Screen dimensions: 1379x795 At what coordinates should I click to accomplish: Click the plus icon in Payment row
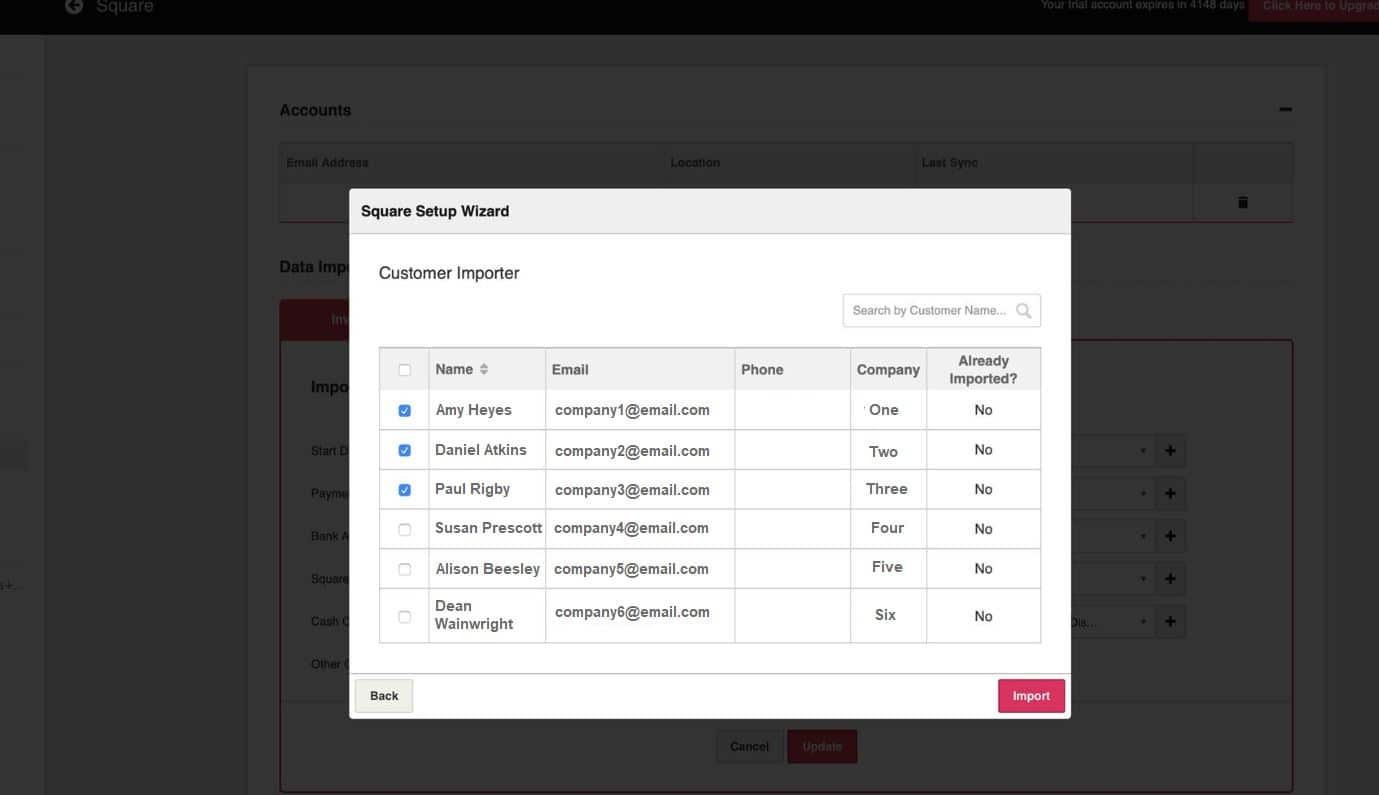click(x=1170, y=494)
